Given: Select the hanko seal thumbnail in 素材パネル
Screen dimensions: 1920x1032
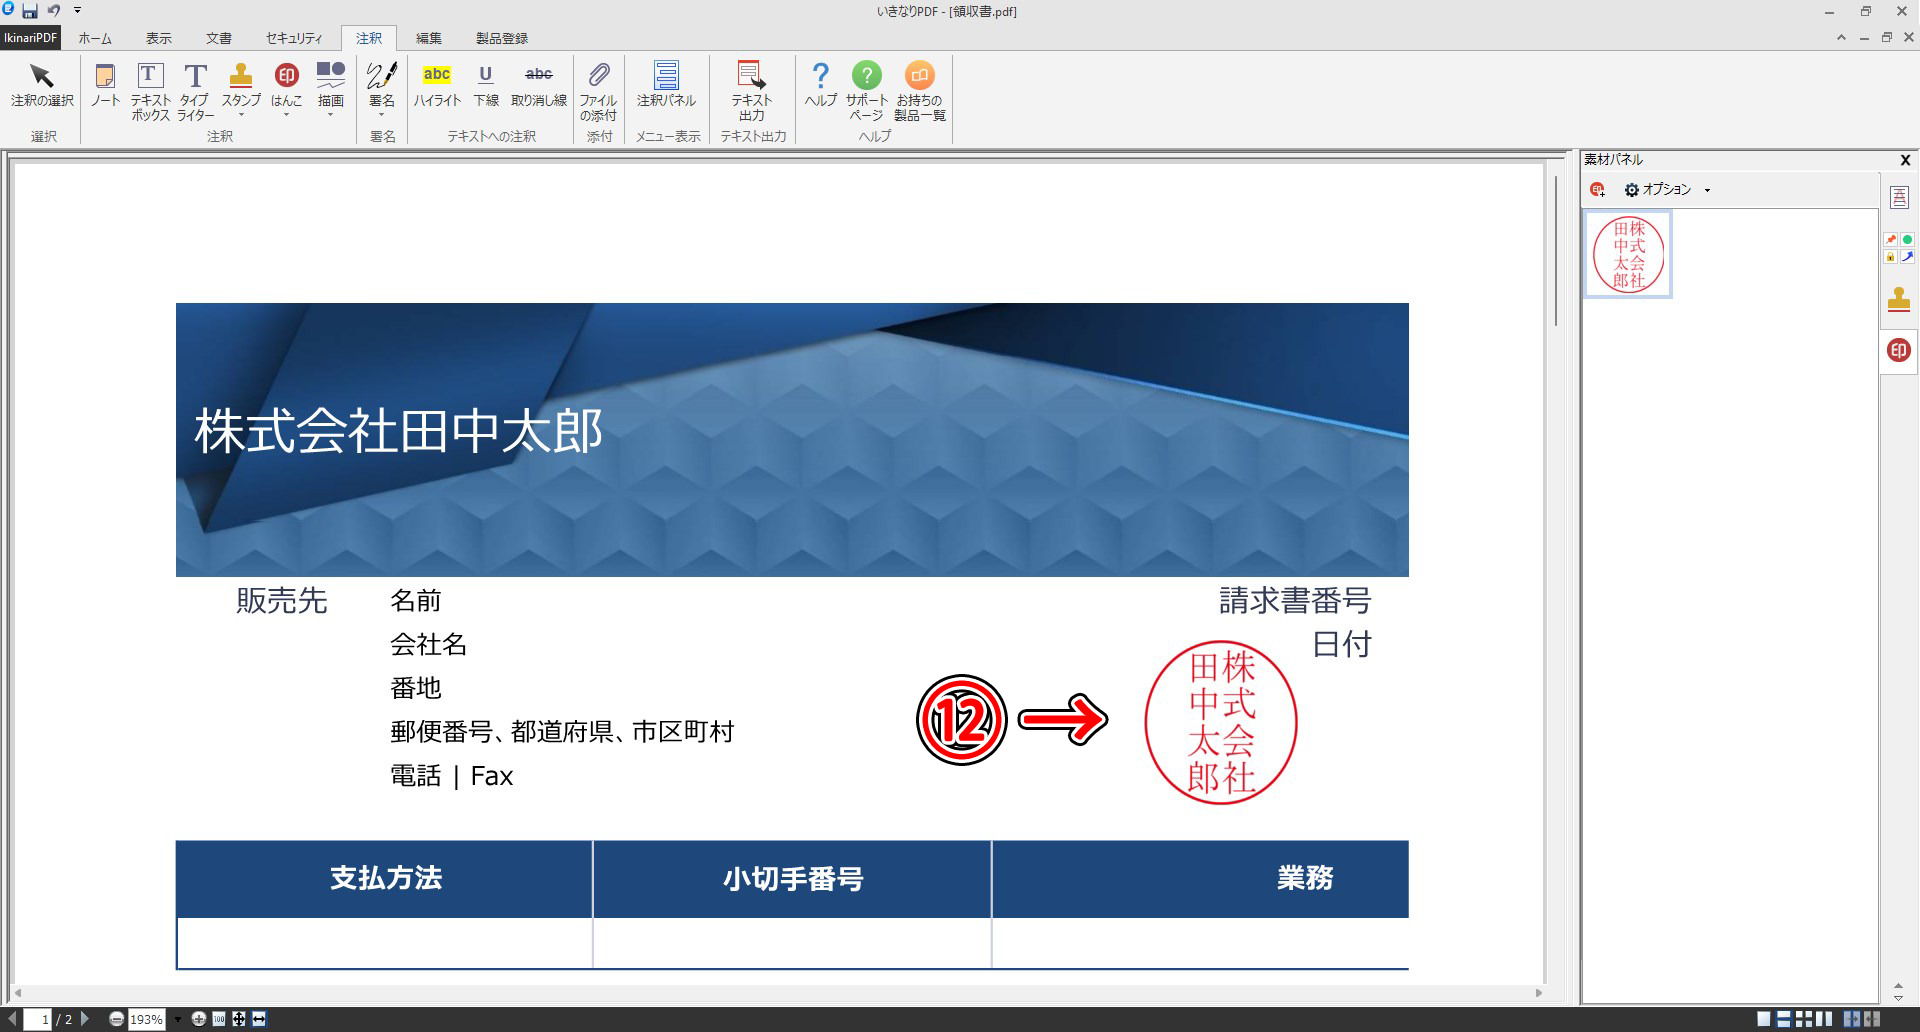Looking at the screenshot, I should click(1628, 254).
